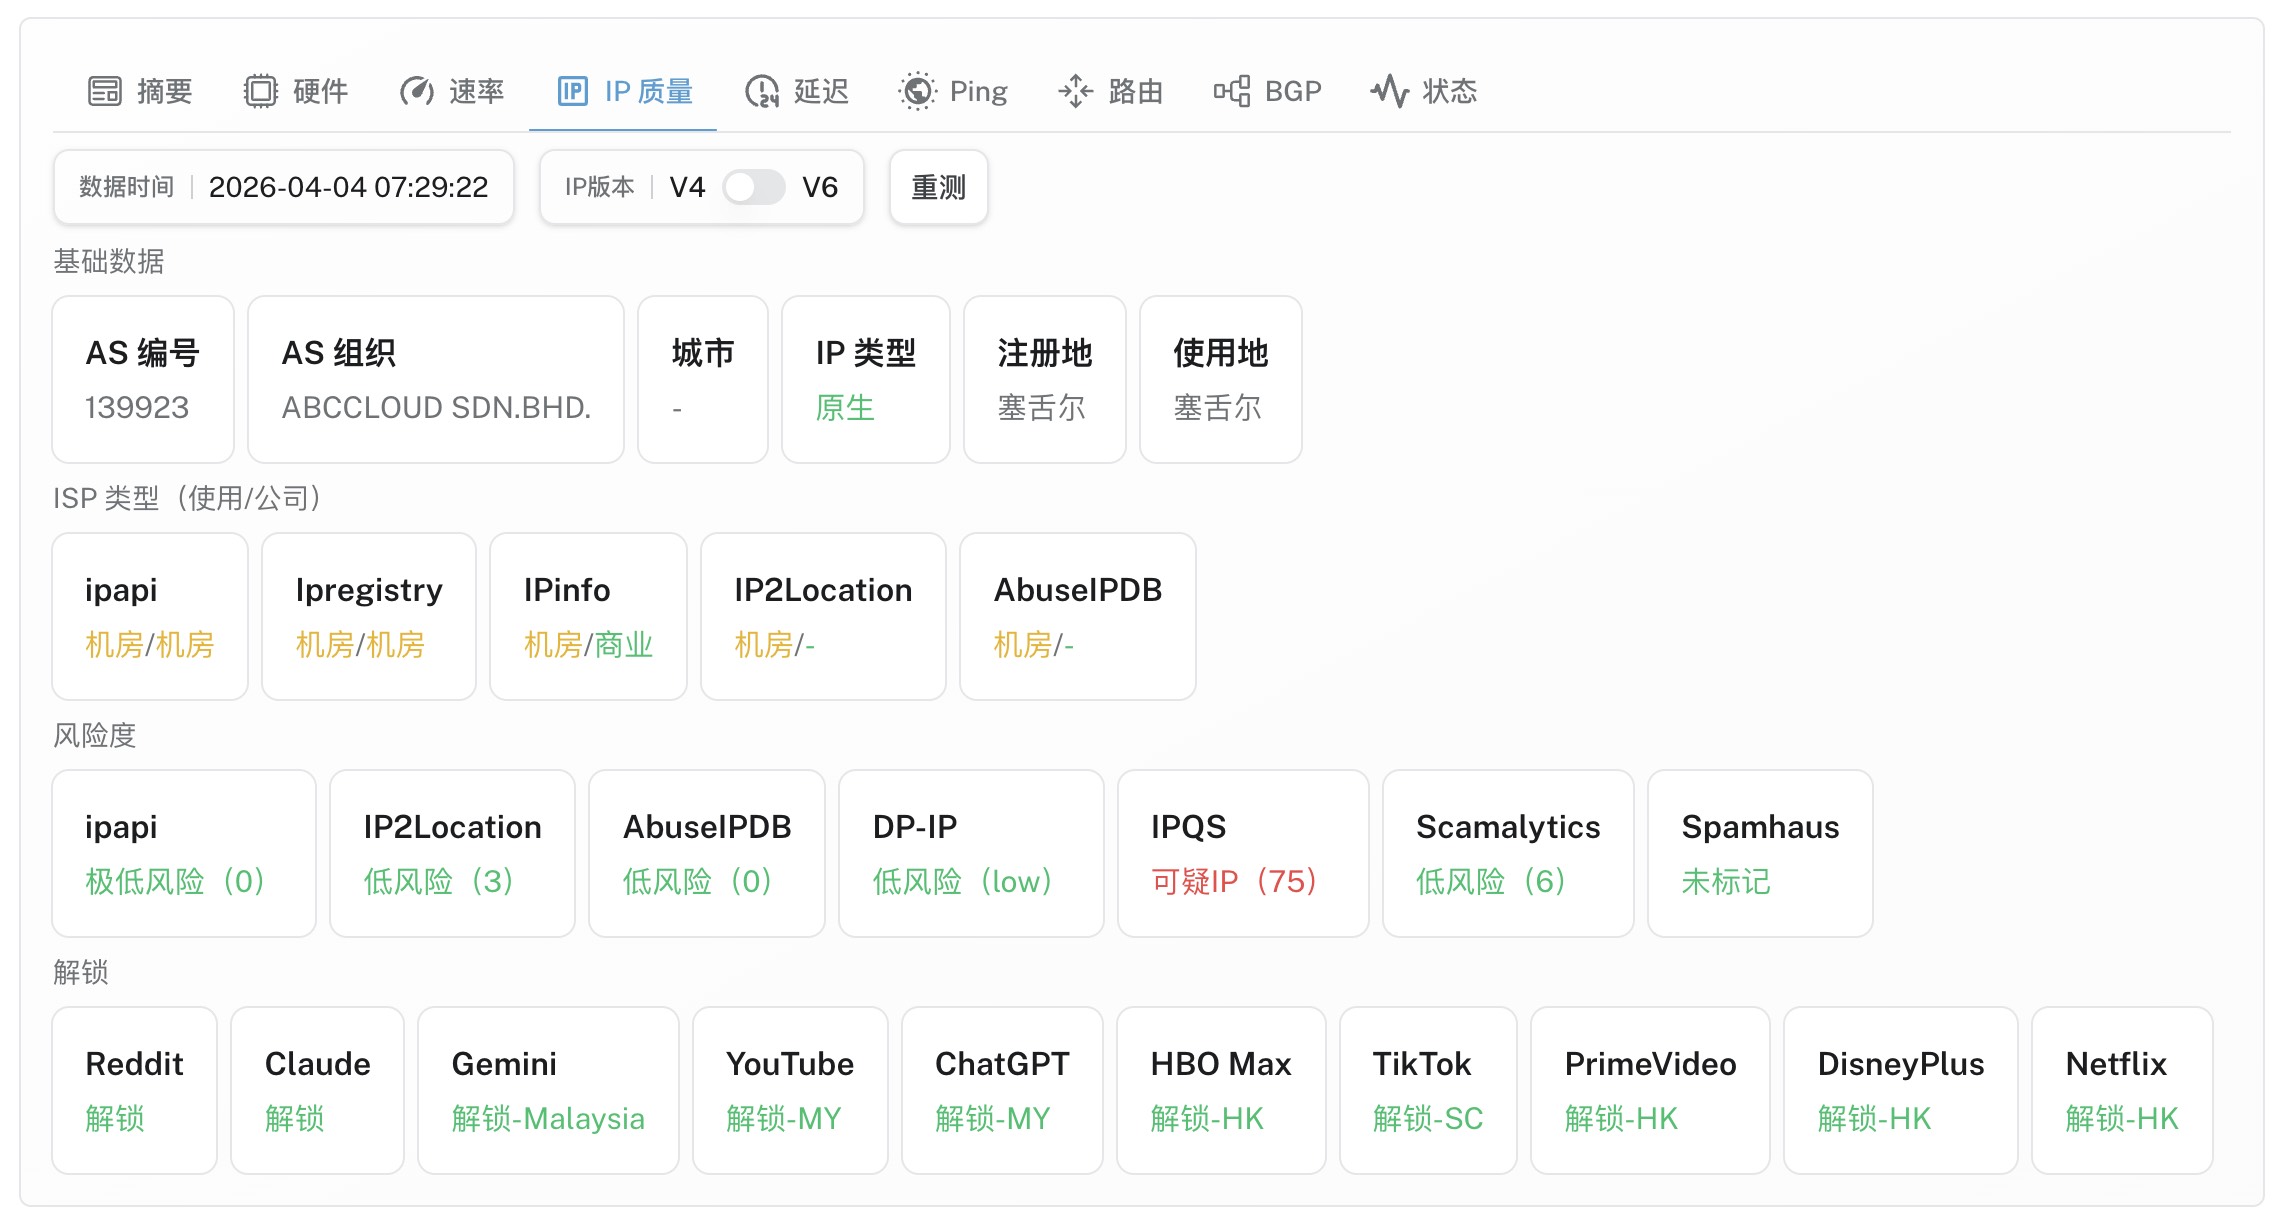Go to the BGP tab label
Screen dimensions: 2284x1228
pos(1293,91)
